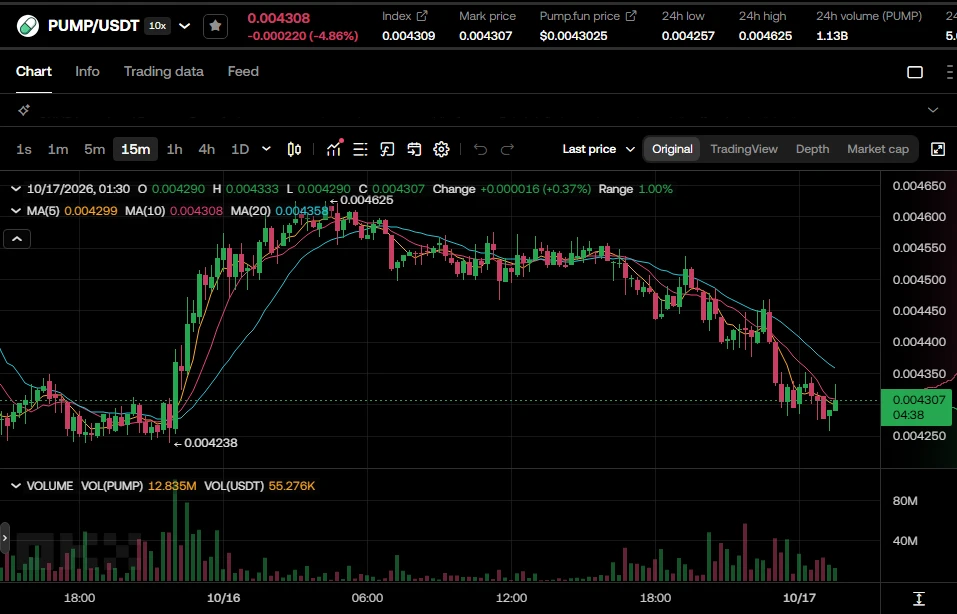
Task: Undo the last chart action
Action: [x=480, y=149]
